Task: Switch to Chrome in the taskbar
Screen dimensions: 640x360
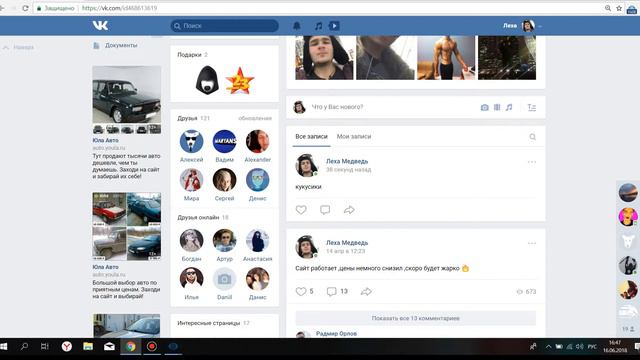Action: point(131,347)
